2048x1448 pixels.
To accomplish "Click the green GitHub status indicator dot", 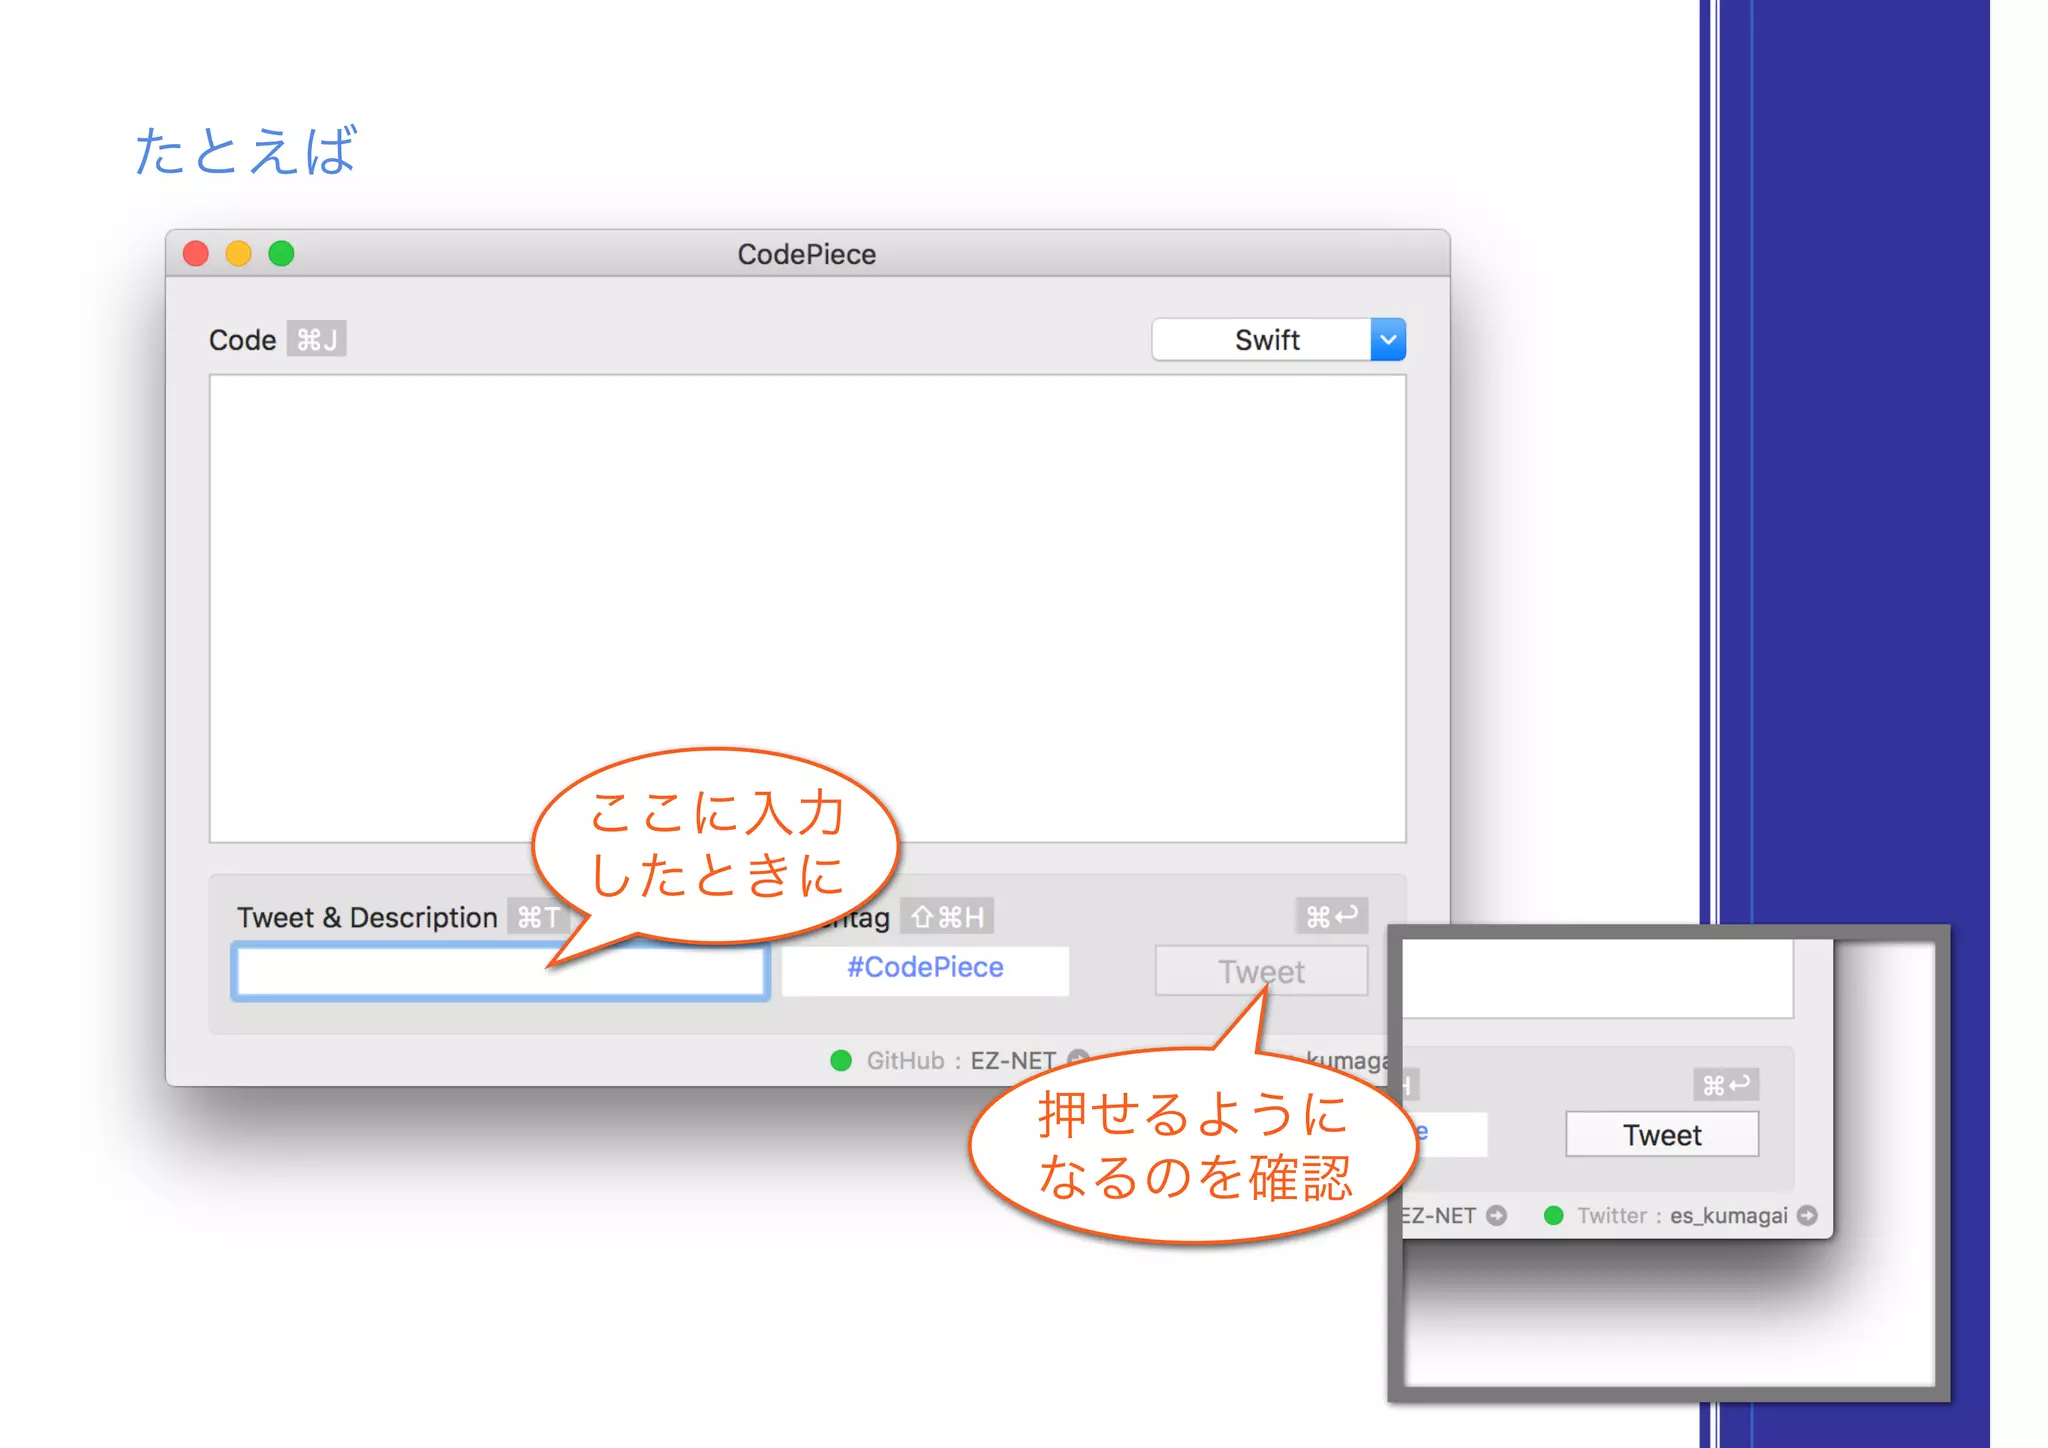I will tap(841, 1060).
